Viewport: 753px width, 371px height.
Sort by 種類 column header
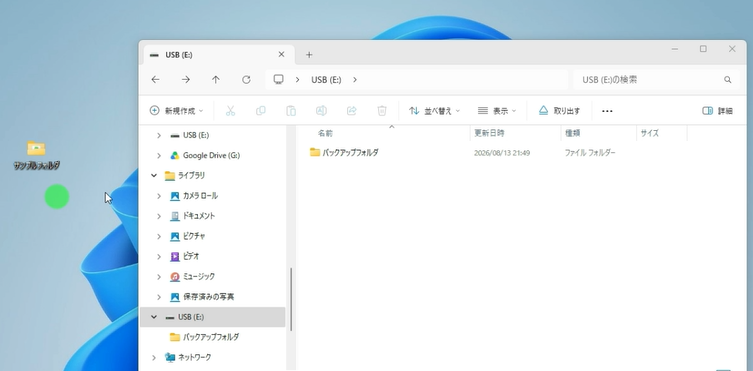pos(573,133)
